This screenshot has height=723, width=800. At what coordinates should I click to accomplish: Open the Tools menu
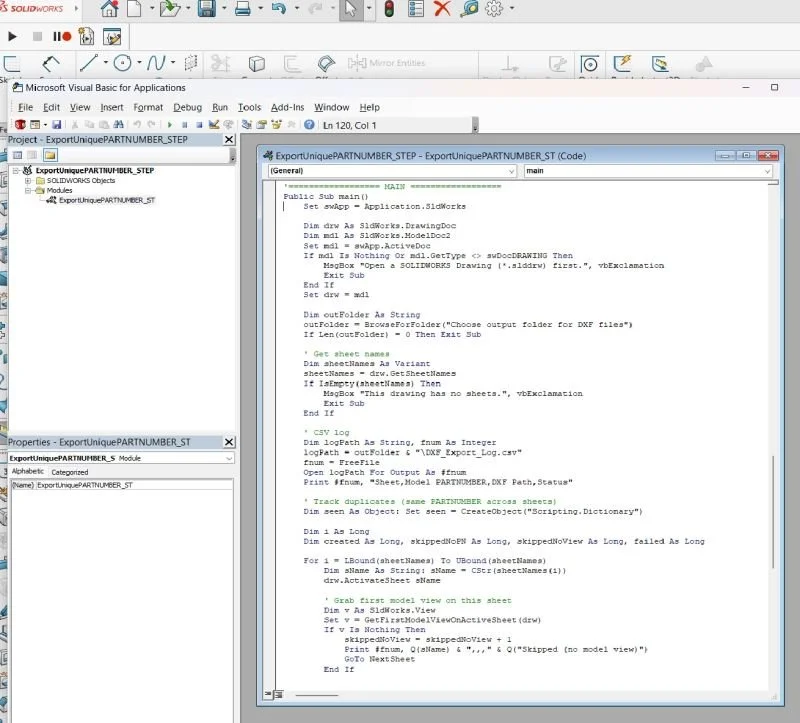[249, 107]
